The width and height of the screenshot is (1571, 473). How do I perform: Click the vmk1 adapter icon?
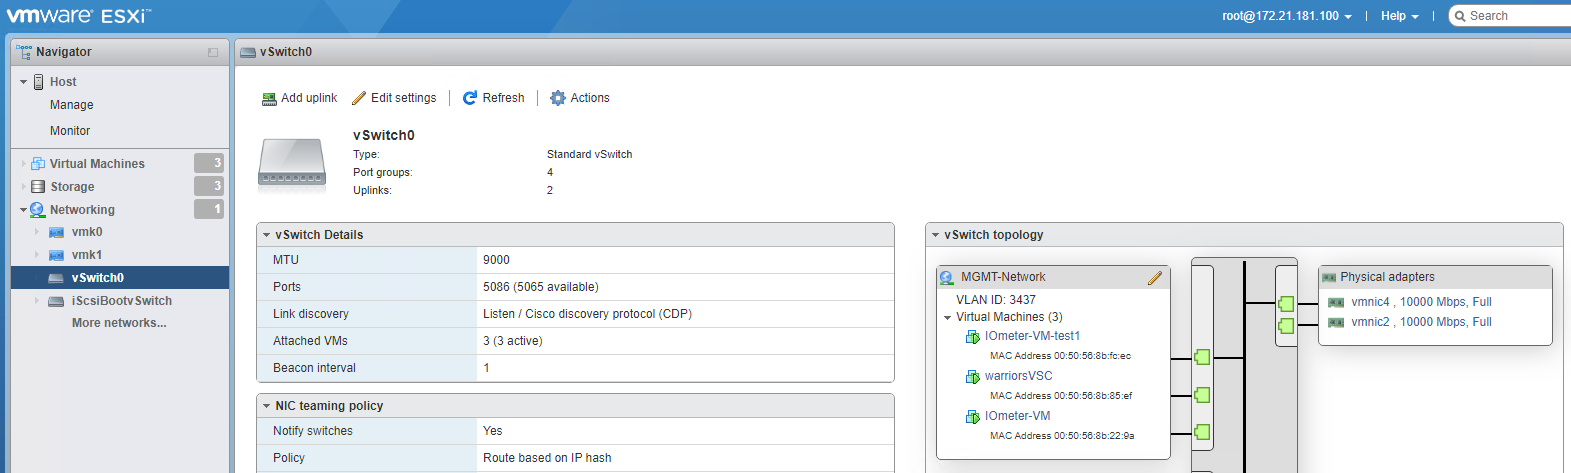point(56,255)
